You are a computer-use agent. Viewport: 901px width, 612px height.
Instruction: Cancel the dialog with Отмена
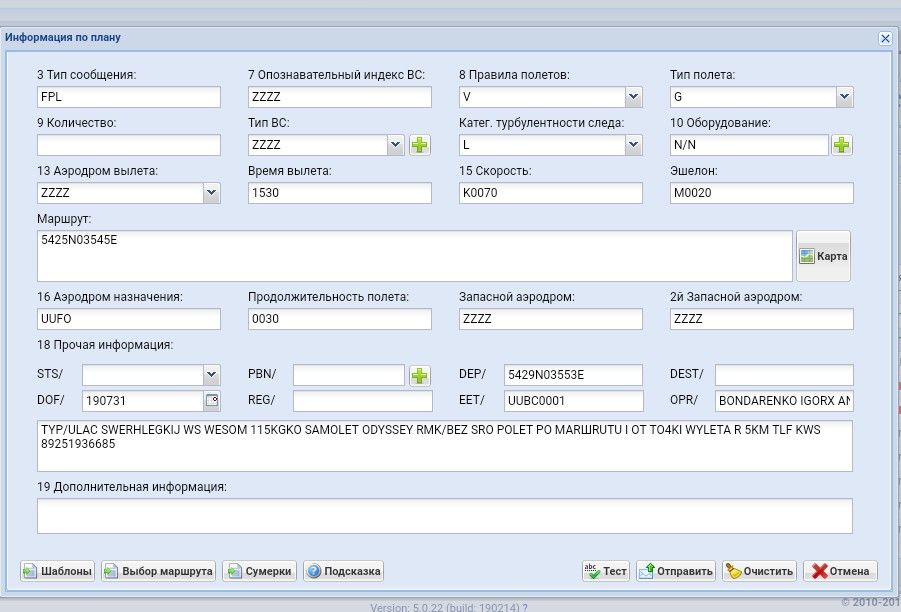[840, 571]
